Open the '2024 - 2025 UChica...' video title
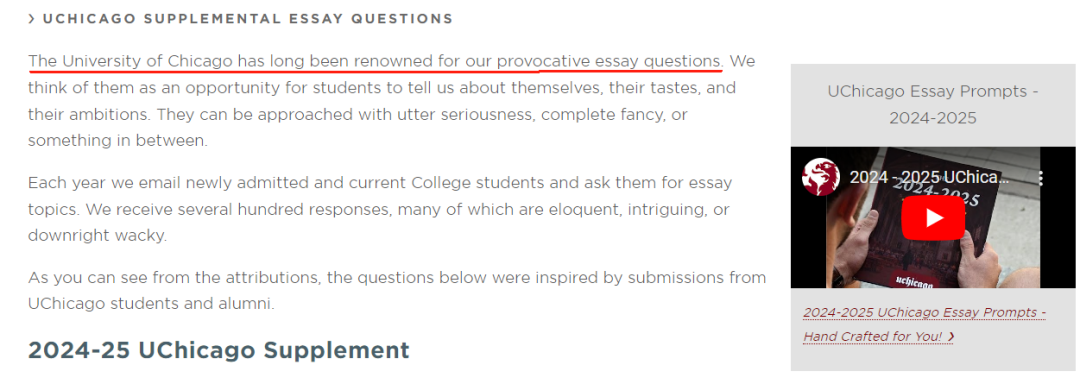 pos(929,177)
